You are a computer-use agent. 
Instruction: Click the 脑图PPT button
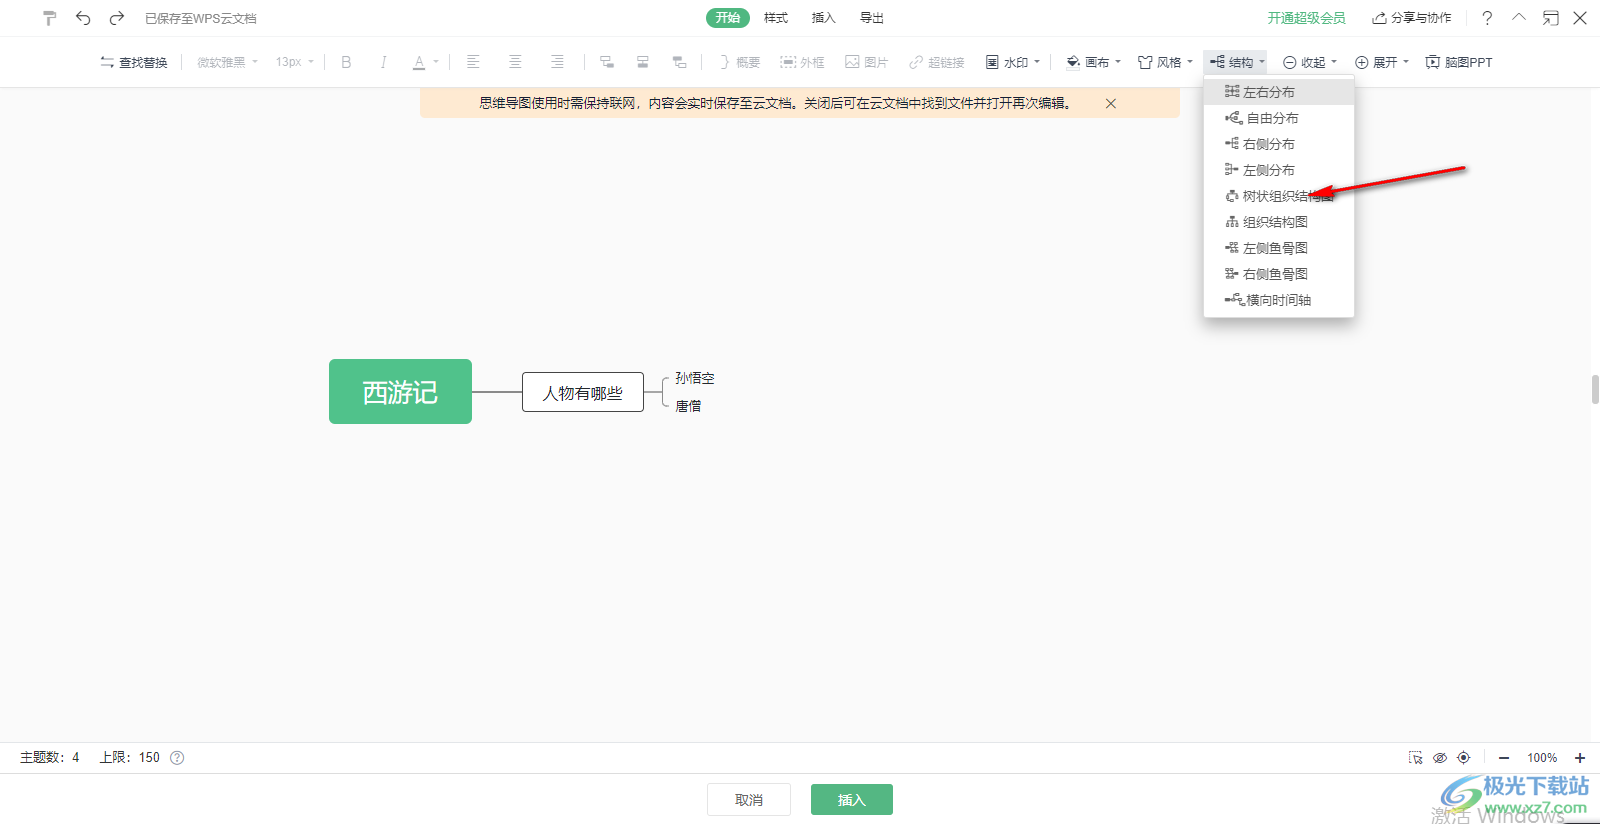coord(1459,62)
